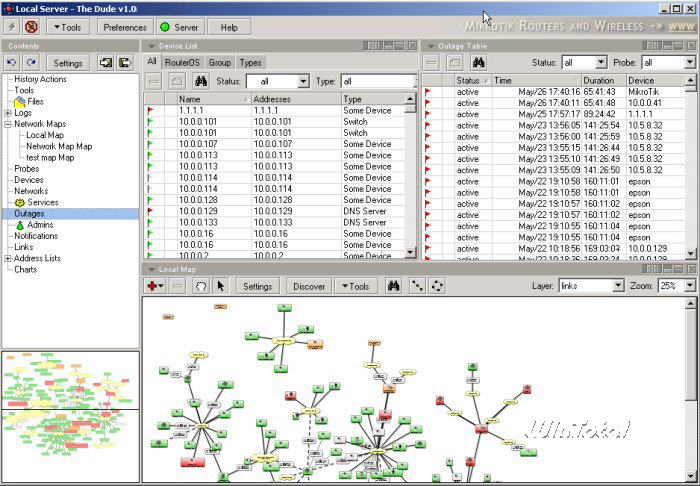700x486 pixels.
Task: Select the hand pan tool in Local Map
Action: (x=201, y=286)
